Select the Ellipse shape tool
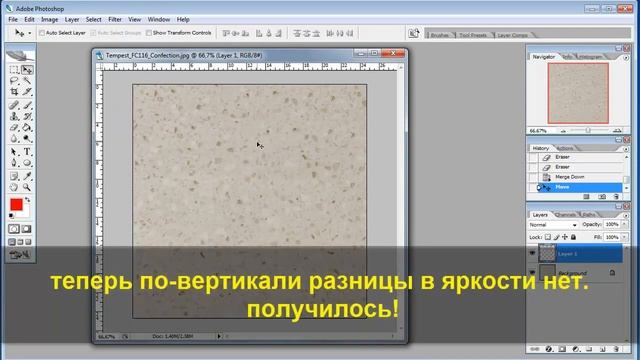This screenshot has height=360, width=640. (x=27, y=163)
